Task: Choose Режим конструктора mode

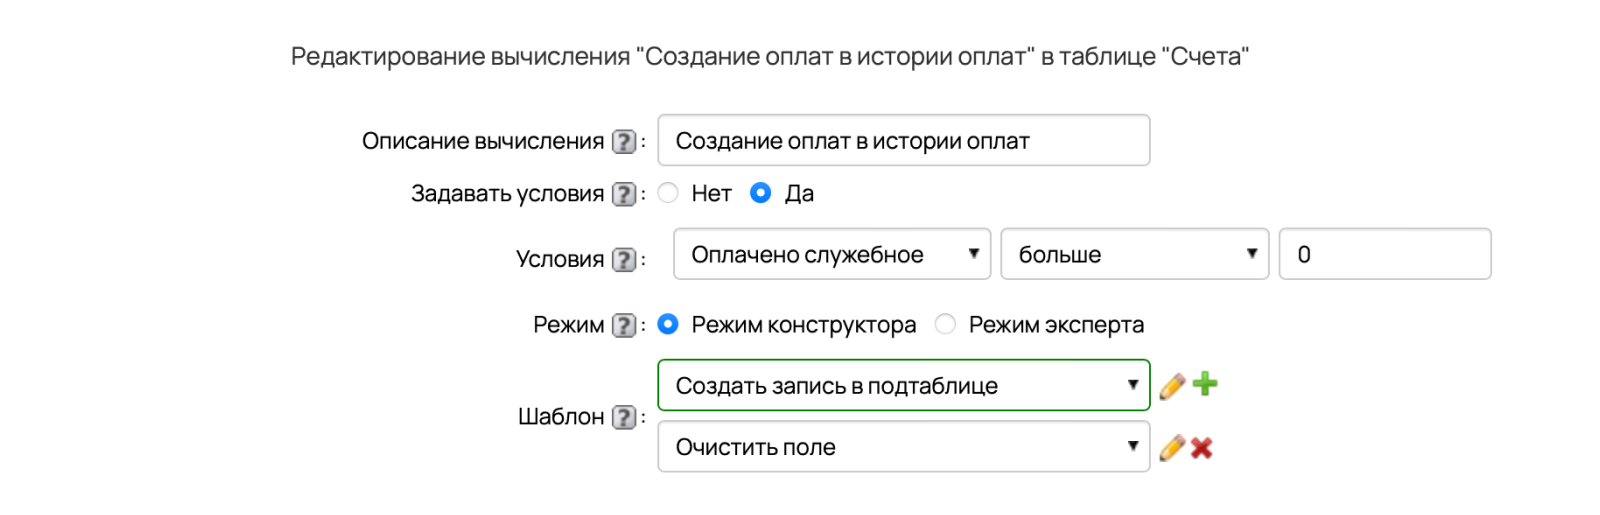Action: tap(668, 324)
